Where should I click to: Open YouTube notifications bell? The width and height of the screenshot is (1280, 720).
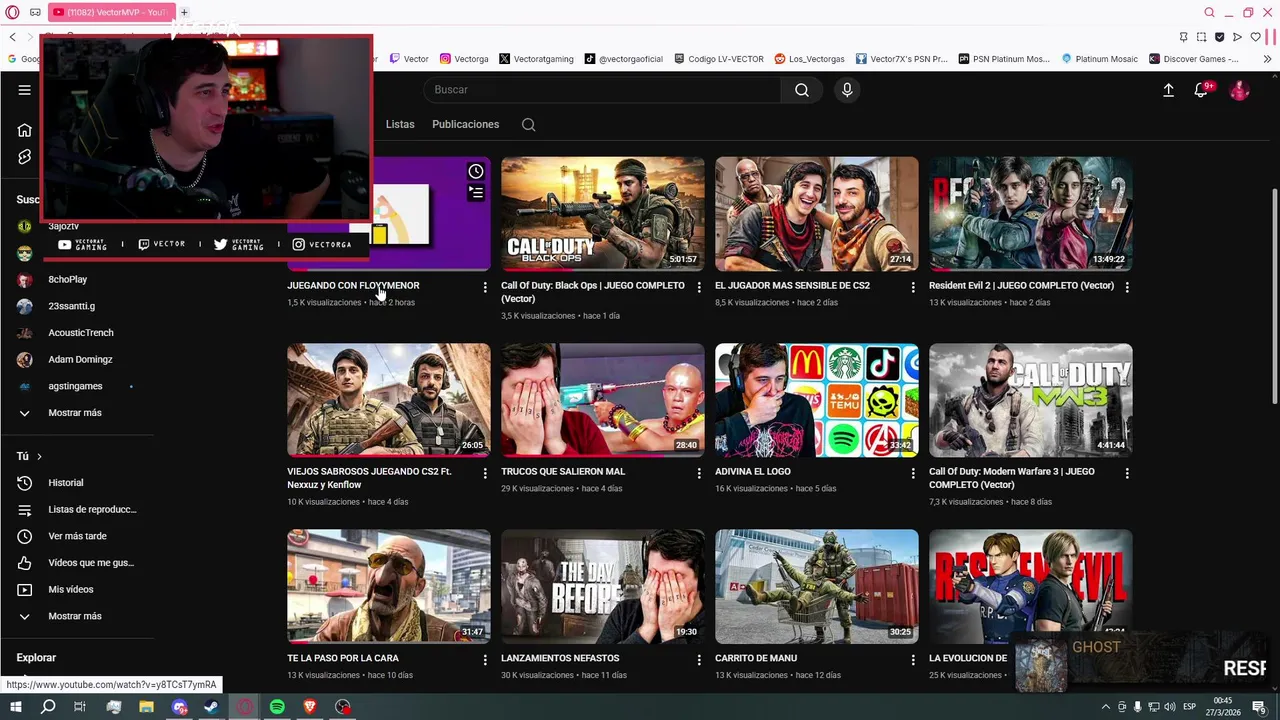pos(1201,90)
